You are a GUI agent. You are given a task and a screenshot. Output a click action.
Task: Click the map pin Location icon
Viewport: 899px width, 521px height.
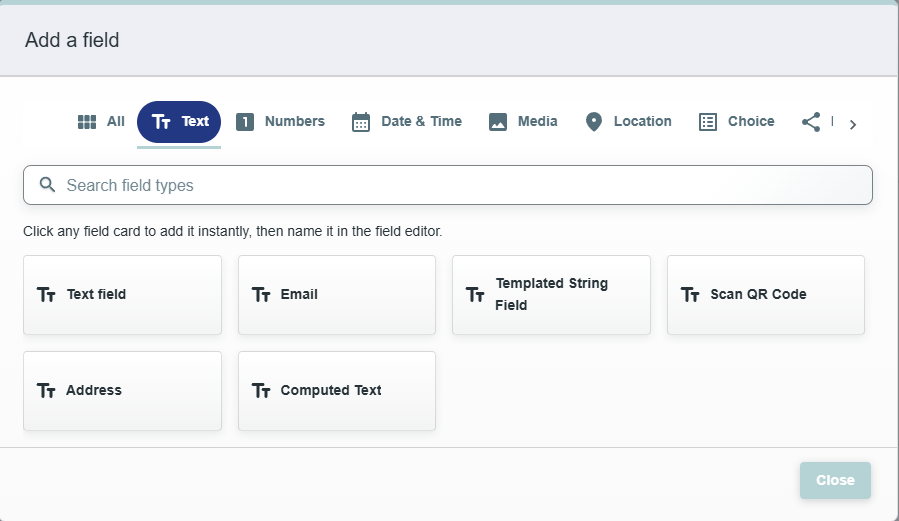(594, 122)
